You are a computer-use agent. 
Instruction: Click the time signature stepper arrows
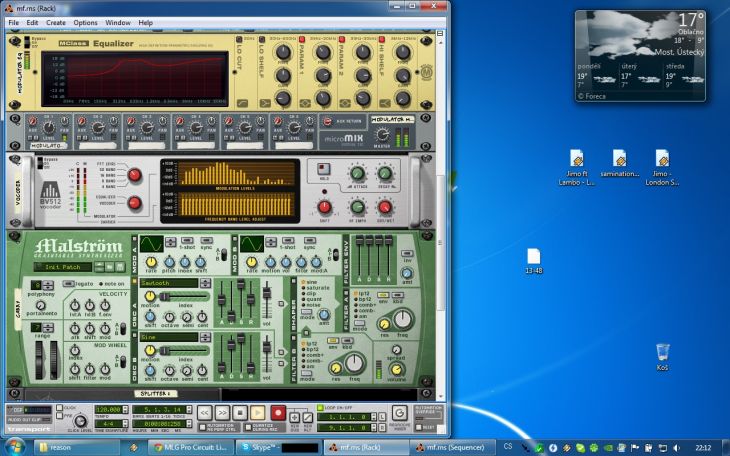pos(125,424)
